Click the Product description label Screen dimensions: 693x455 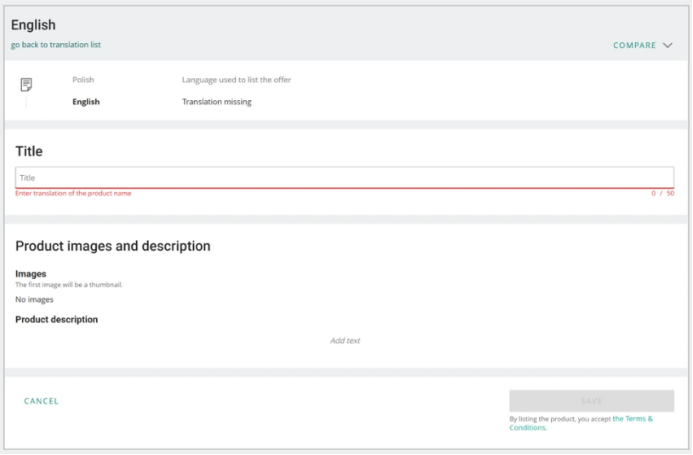pos(56,320)
